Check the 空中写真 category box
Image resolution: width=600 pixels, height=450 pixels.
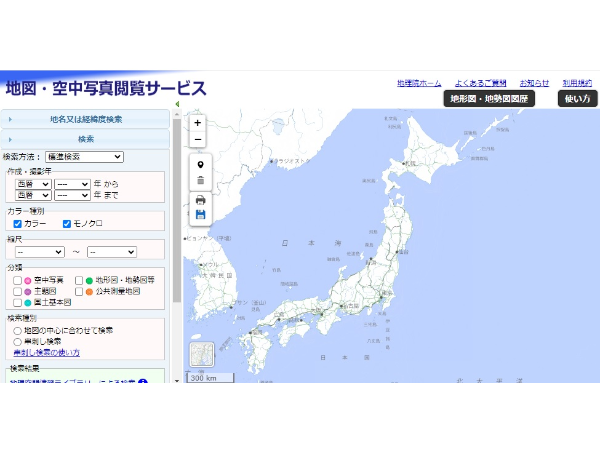coord(17,280)
